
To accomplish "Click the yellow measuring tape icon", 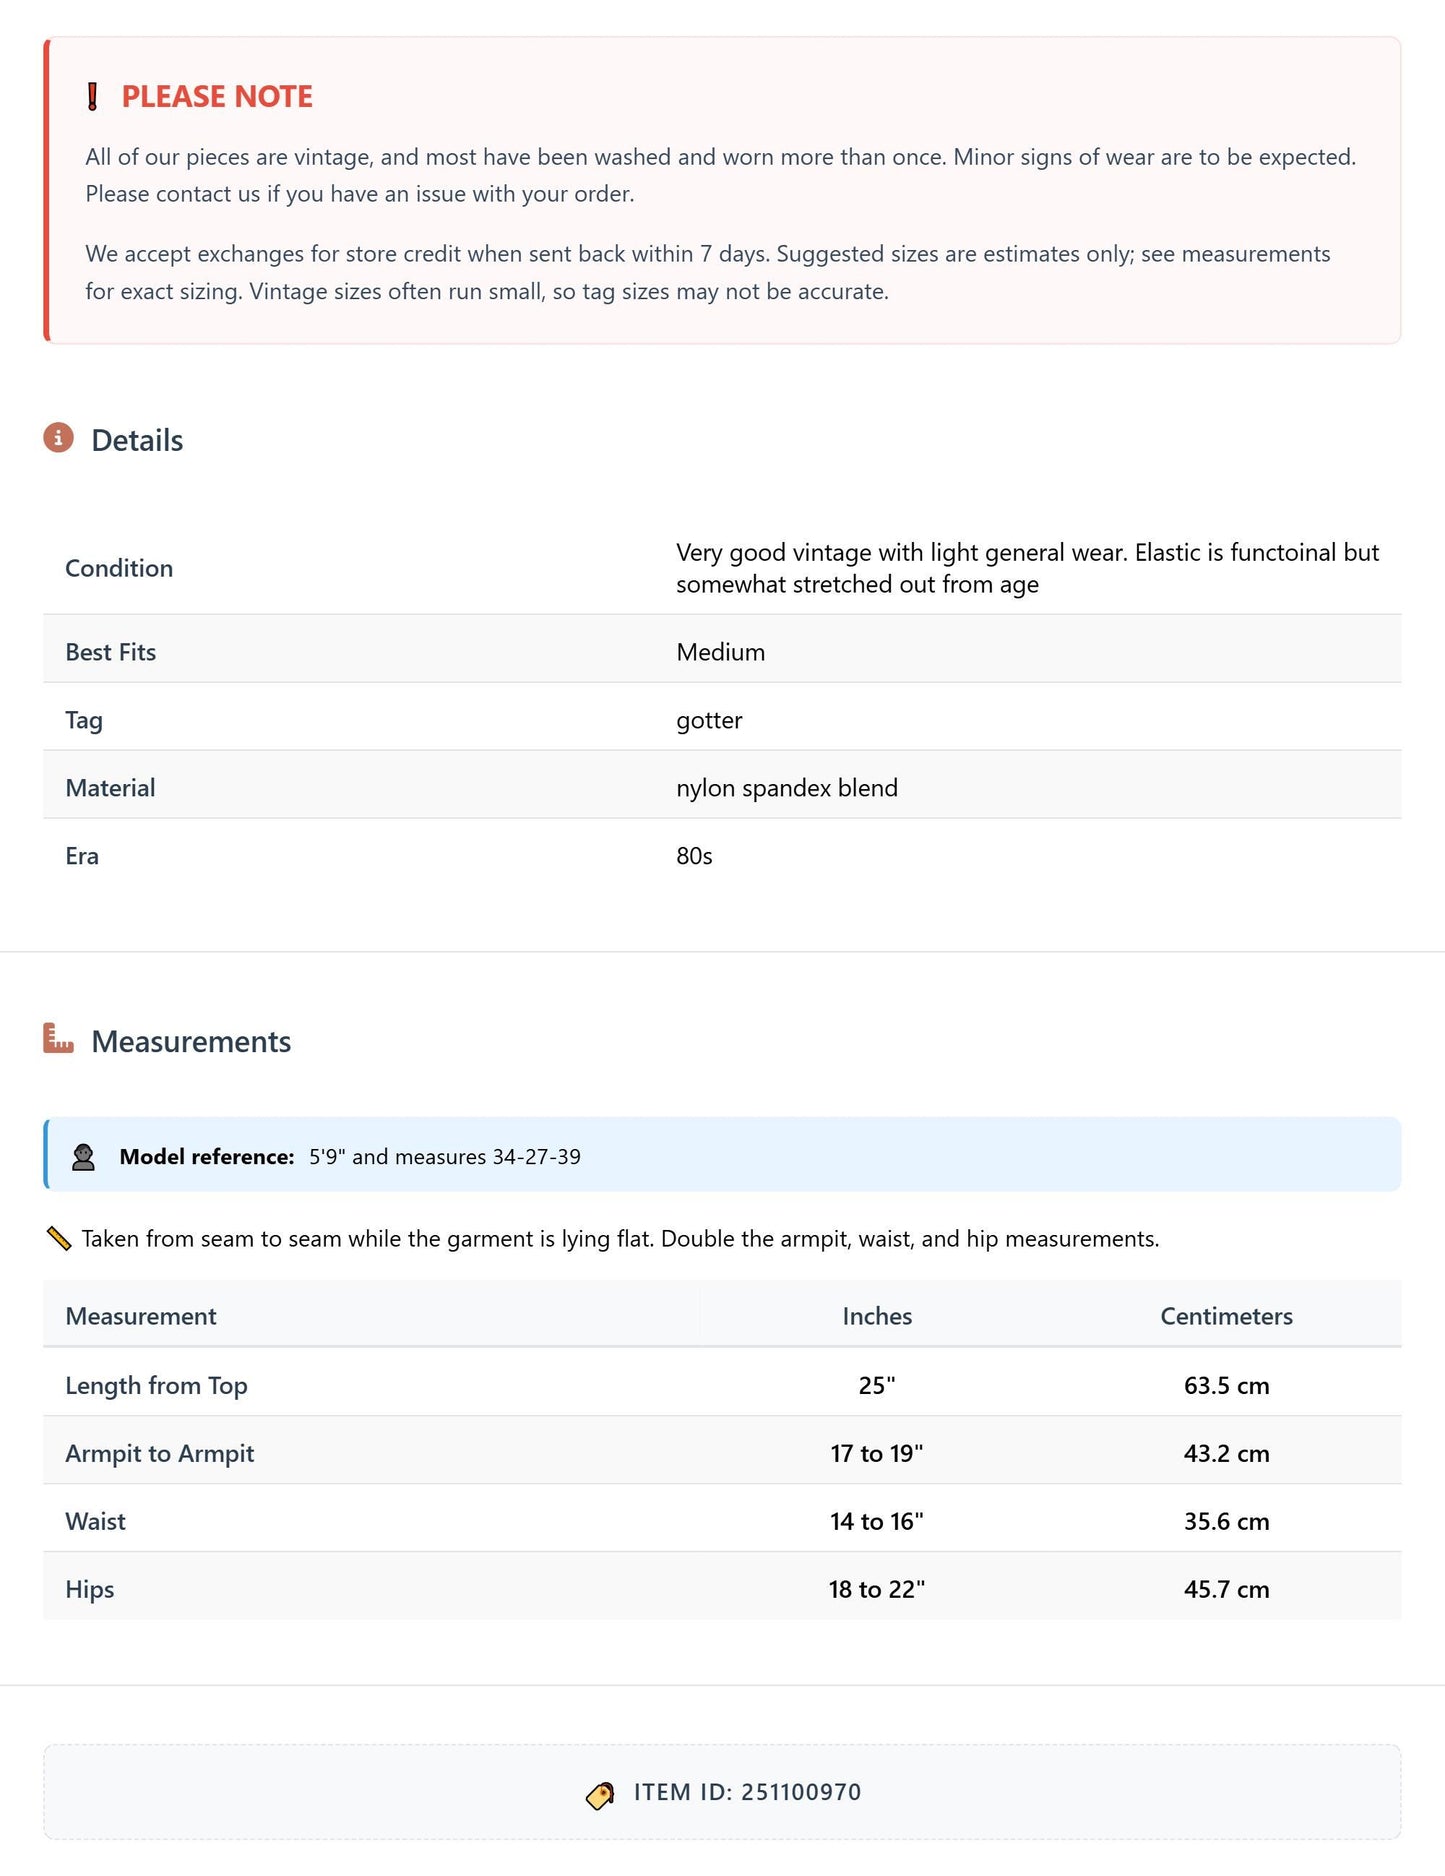I will (59, 1238).
